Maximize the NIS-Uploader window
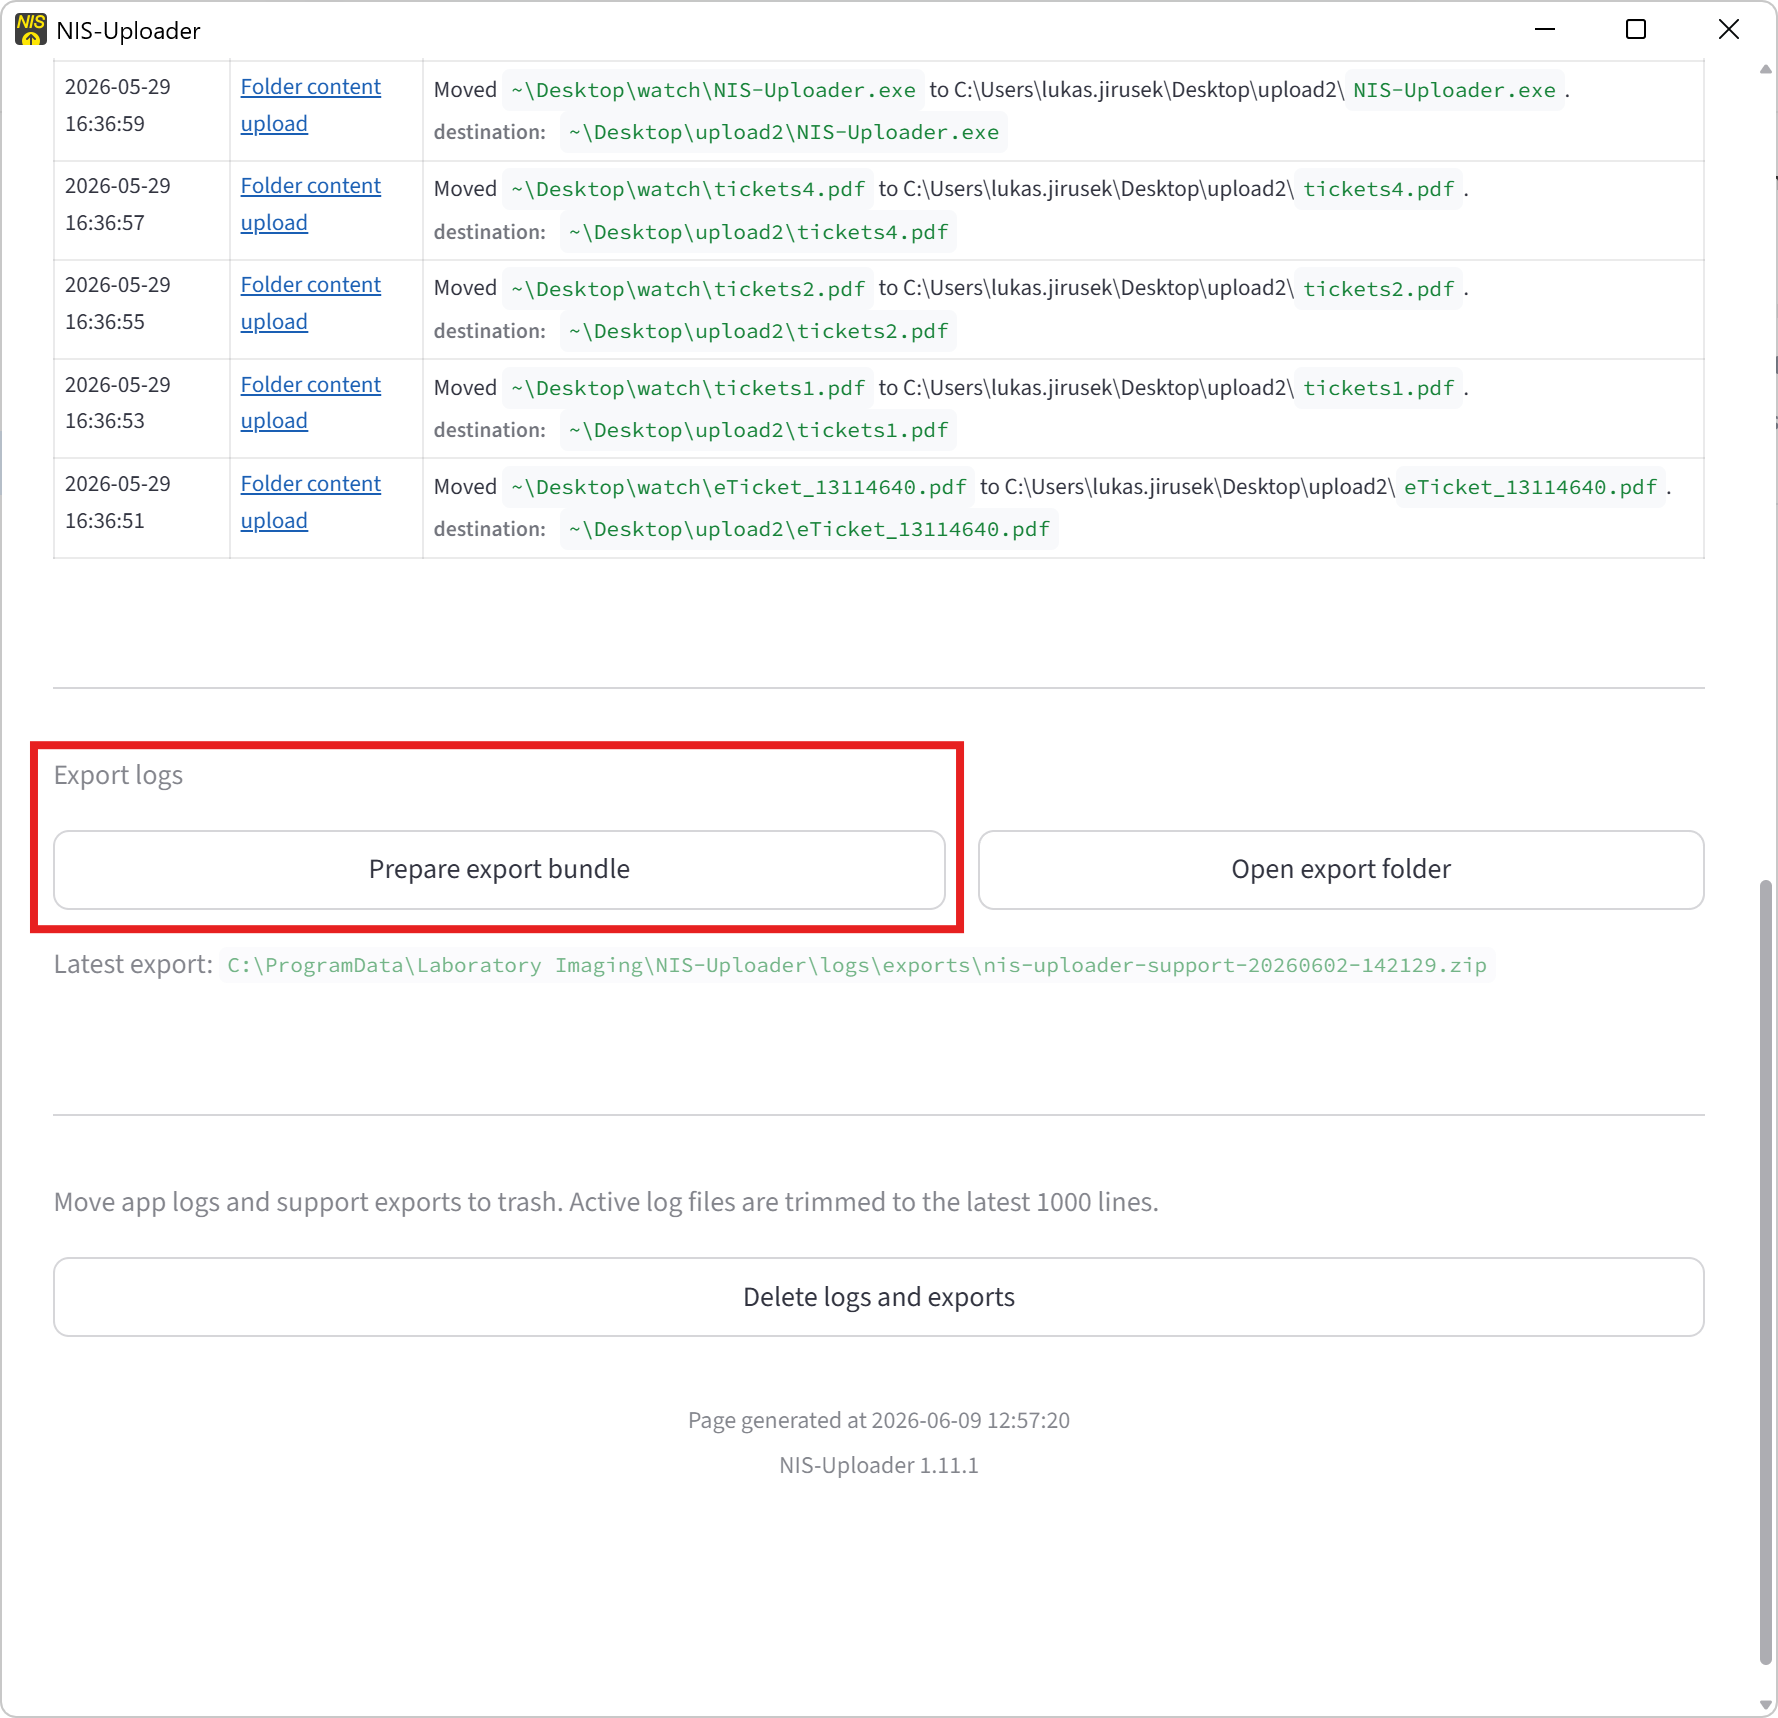Viewport: 1778px width, 1718px height. pos(1636,29)
